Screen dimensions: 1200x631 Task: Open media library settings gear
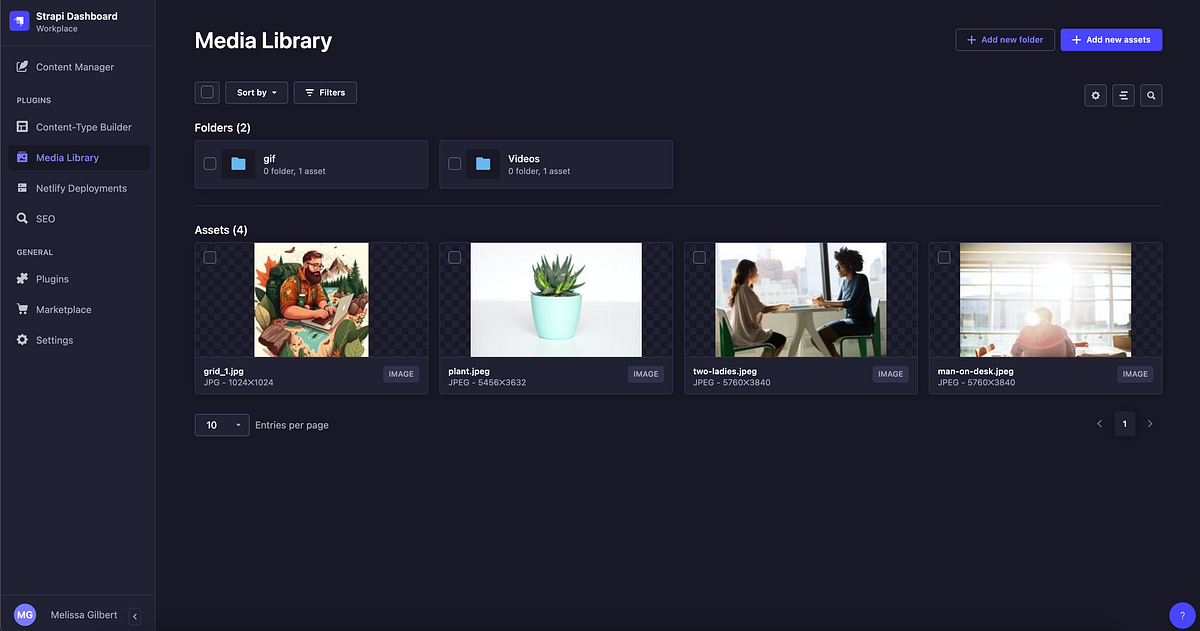click(1095, 95)
